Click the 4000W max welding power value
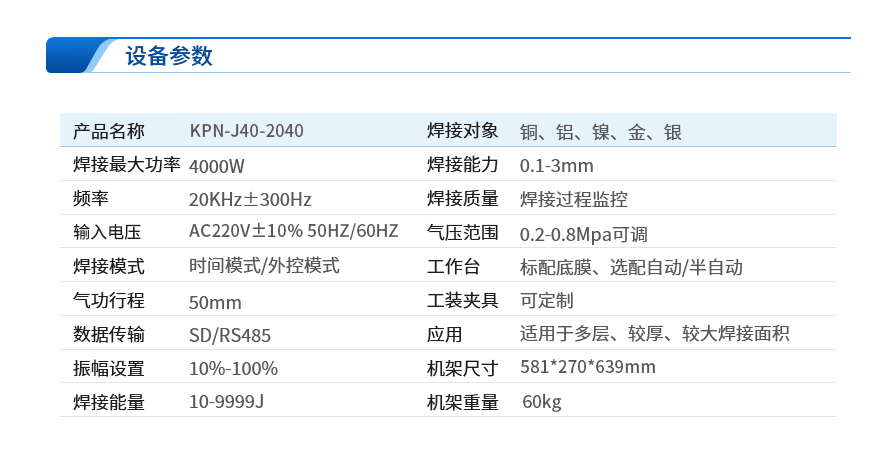 [217, 165]
